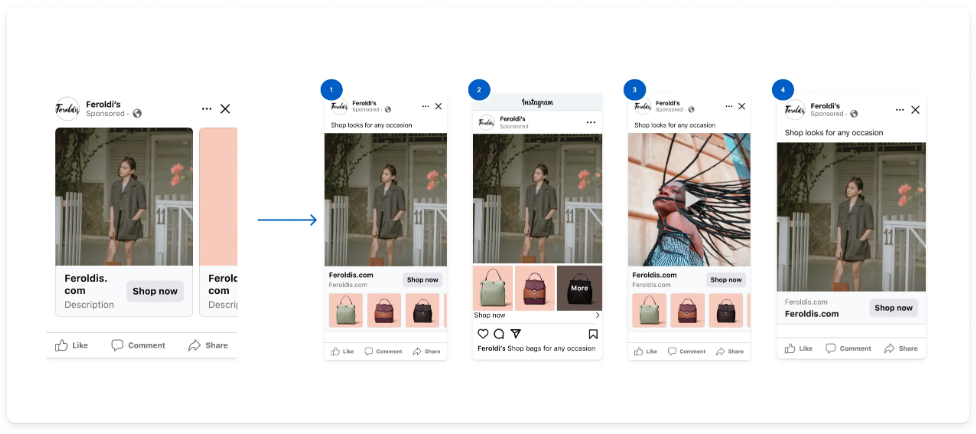The width and height of the screenshot is (976, 434).
Task: Click Feroldis.com headline in ad variant 1
Action: (351, 275)
